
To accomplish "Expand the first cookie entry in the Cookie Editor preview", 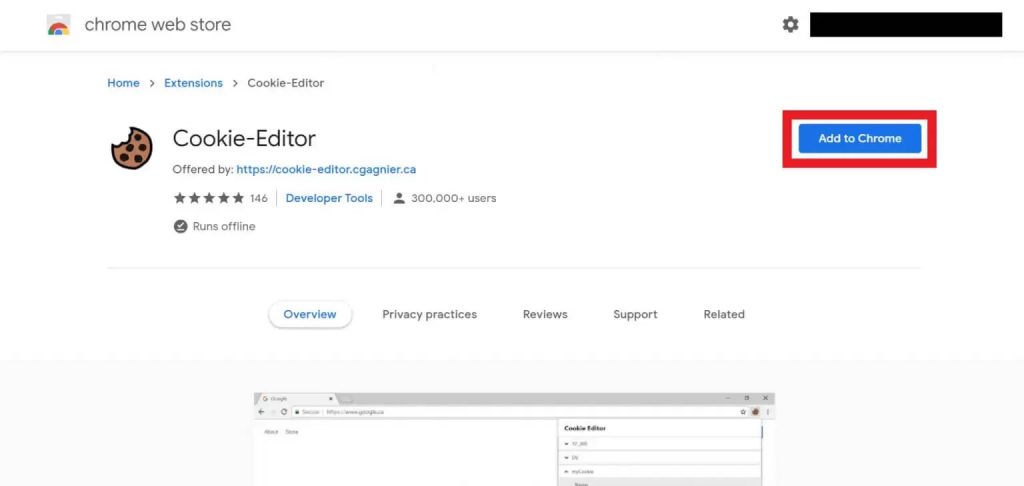I will 660,444.
